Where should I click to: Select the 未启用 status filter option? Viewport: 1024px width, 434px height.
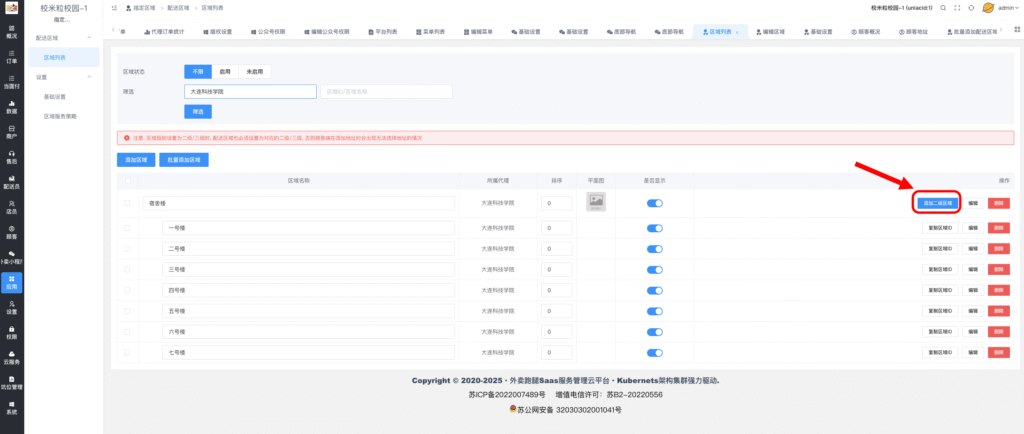[x=255, y=72]
